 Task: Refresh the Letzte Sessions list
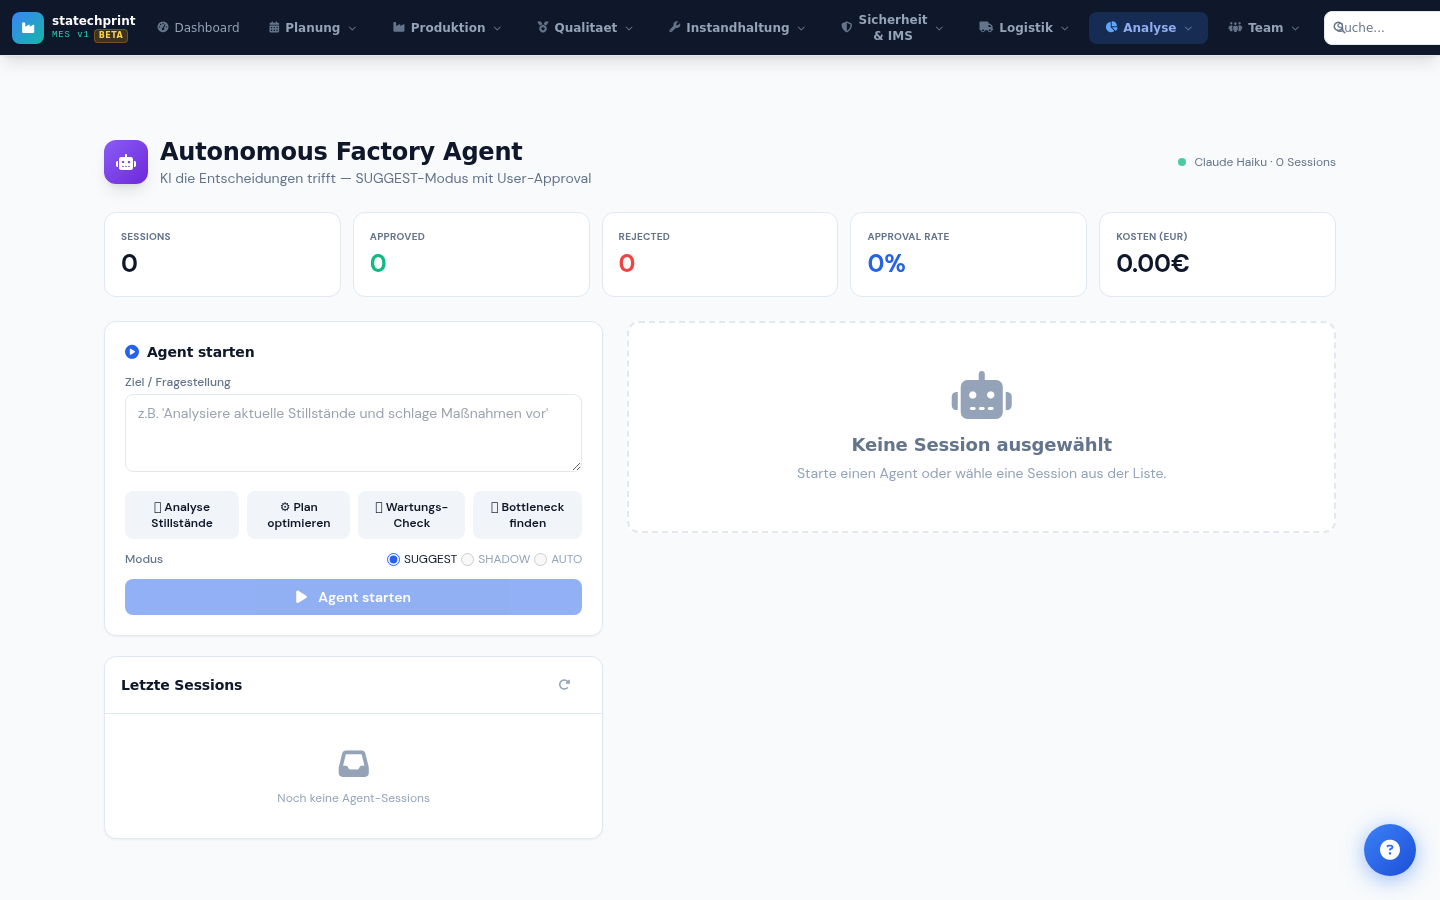564,685
